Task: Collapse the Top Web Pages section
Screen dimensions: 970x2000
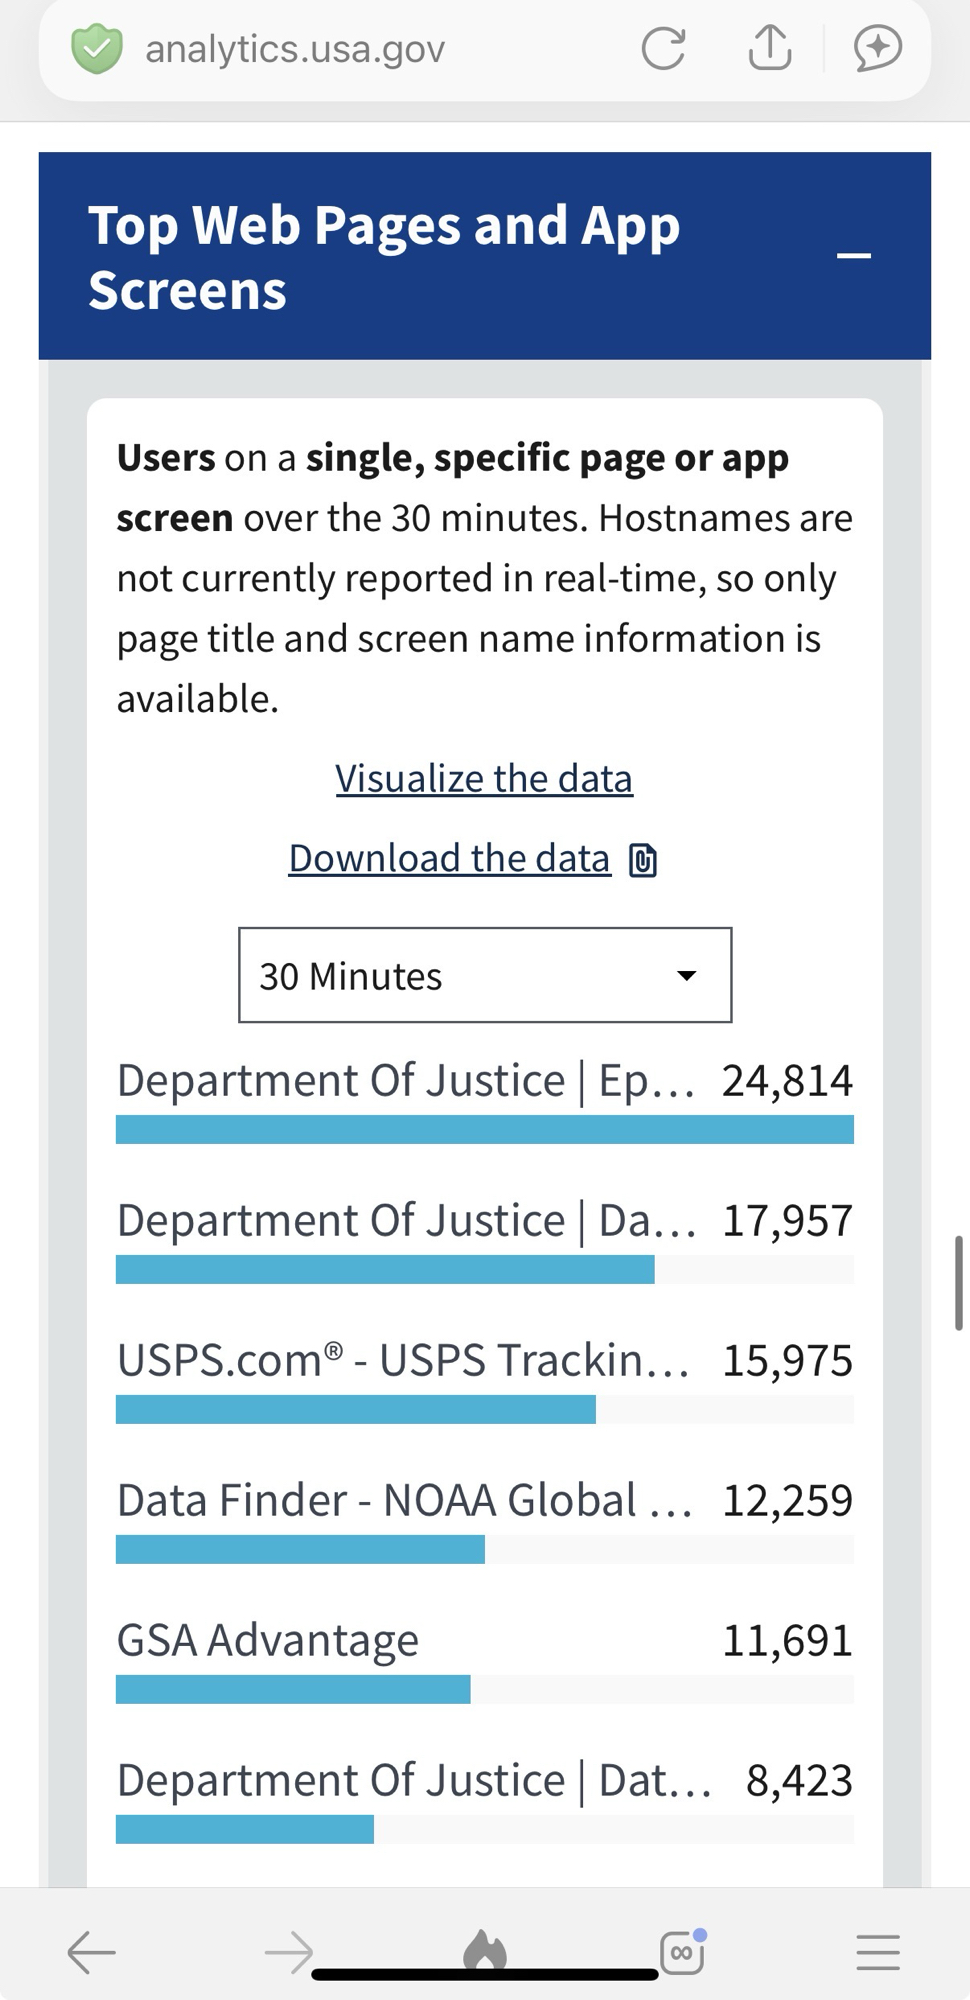Action: coord(853,256)
